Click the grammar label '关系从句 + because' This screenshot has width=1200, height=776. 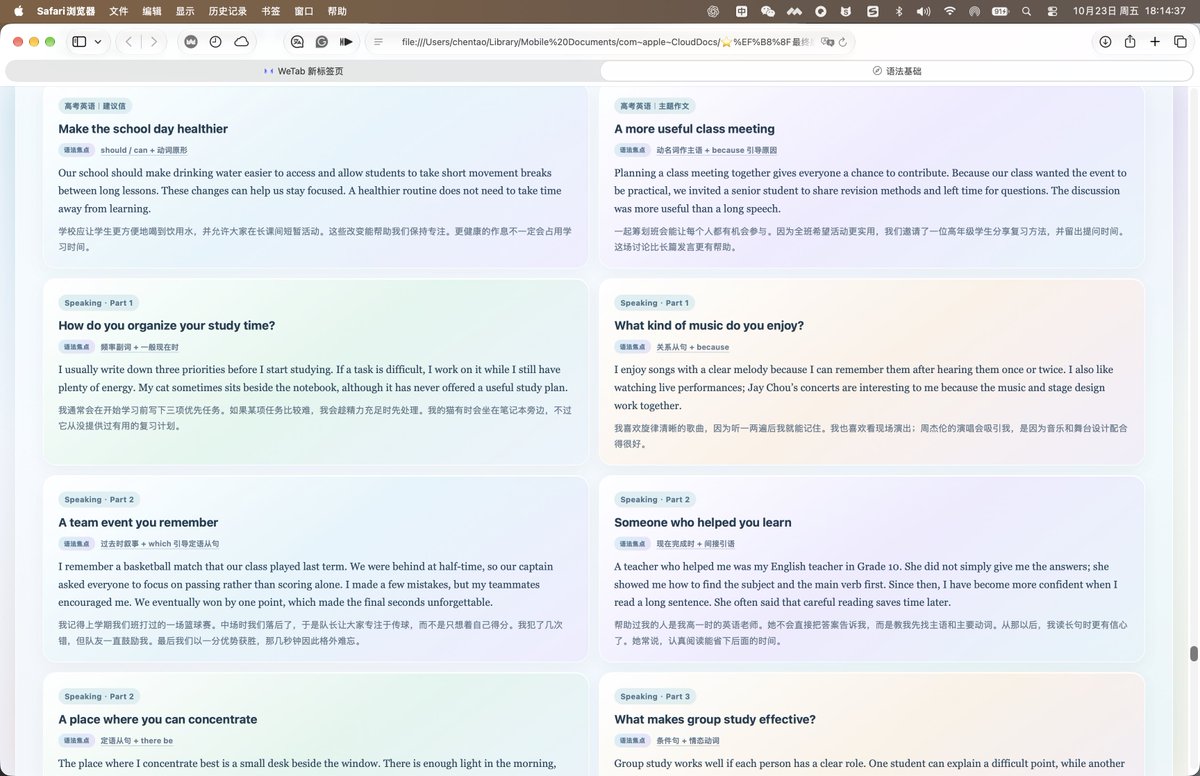[692, 347]
